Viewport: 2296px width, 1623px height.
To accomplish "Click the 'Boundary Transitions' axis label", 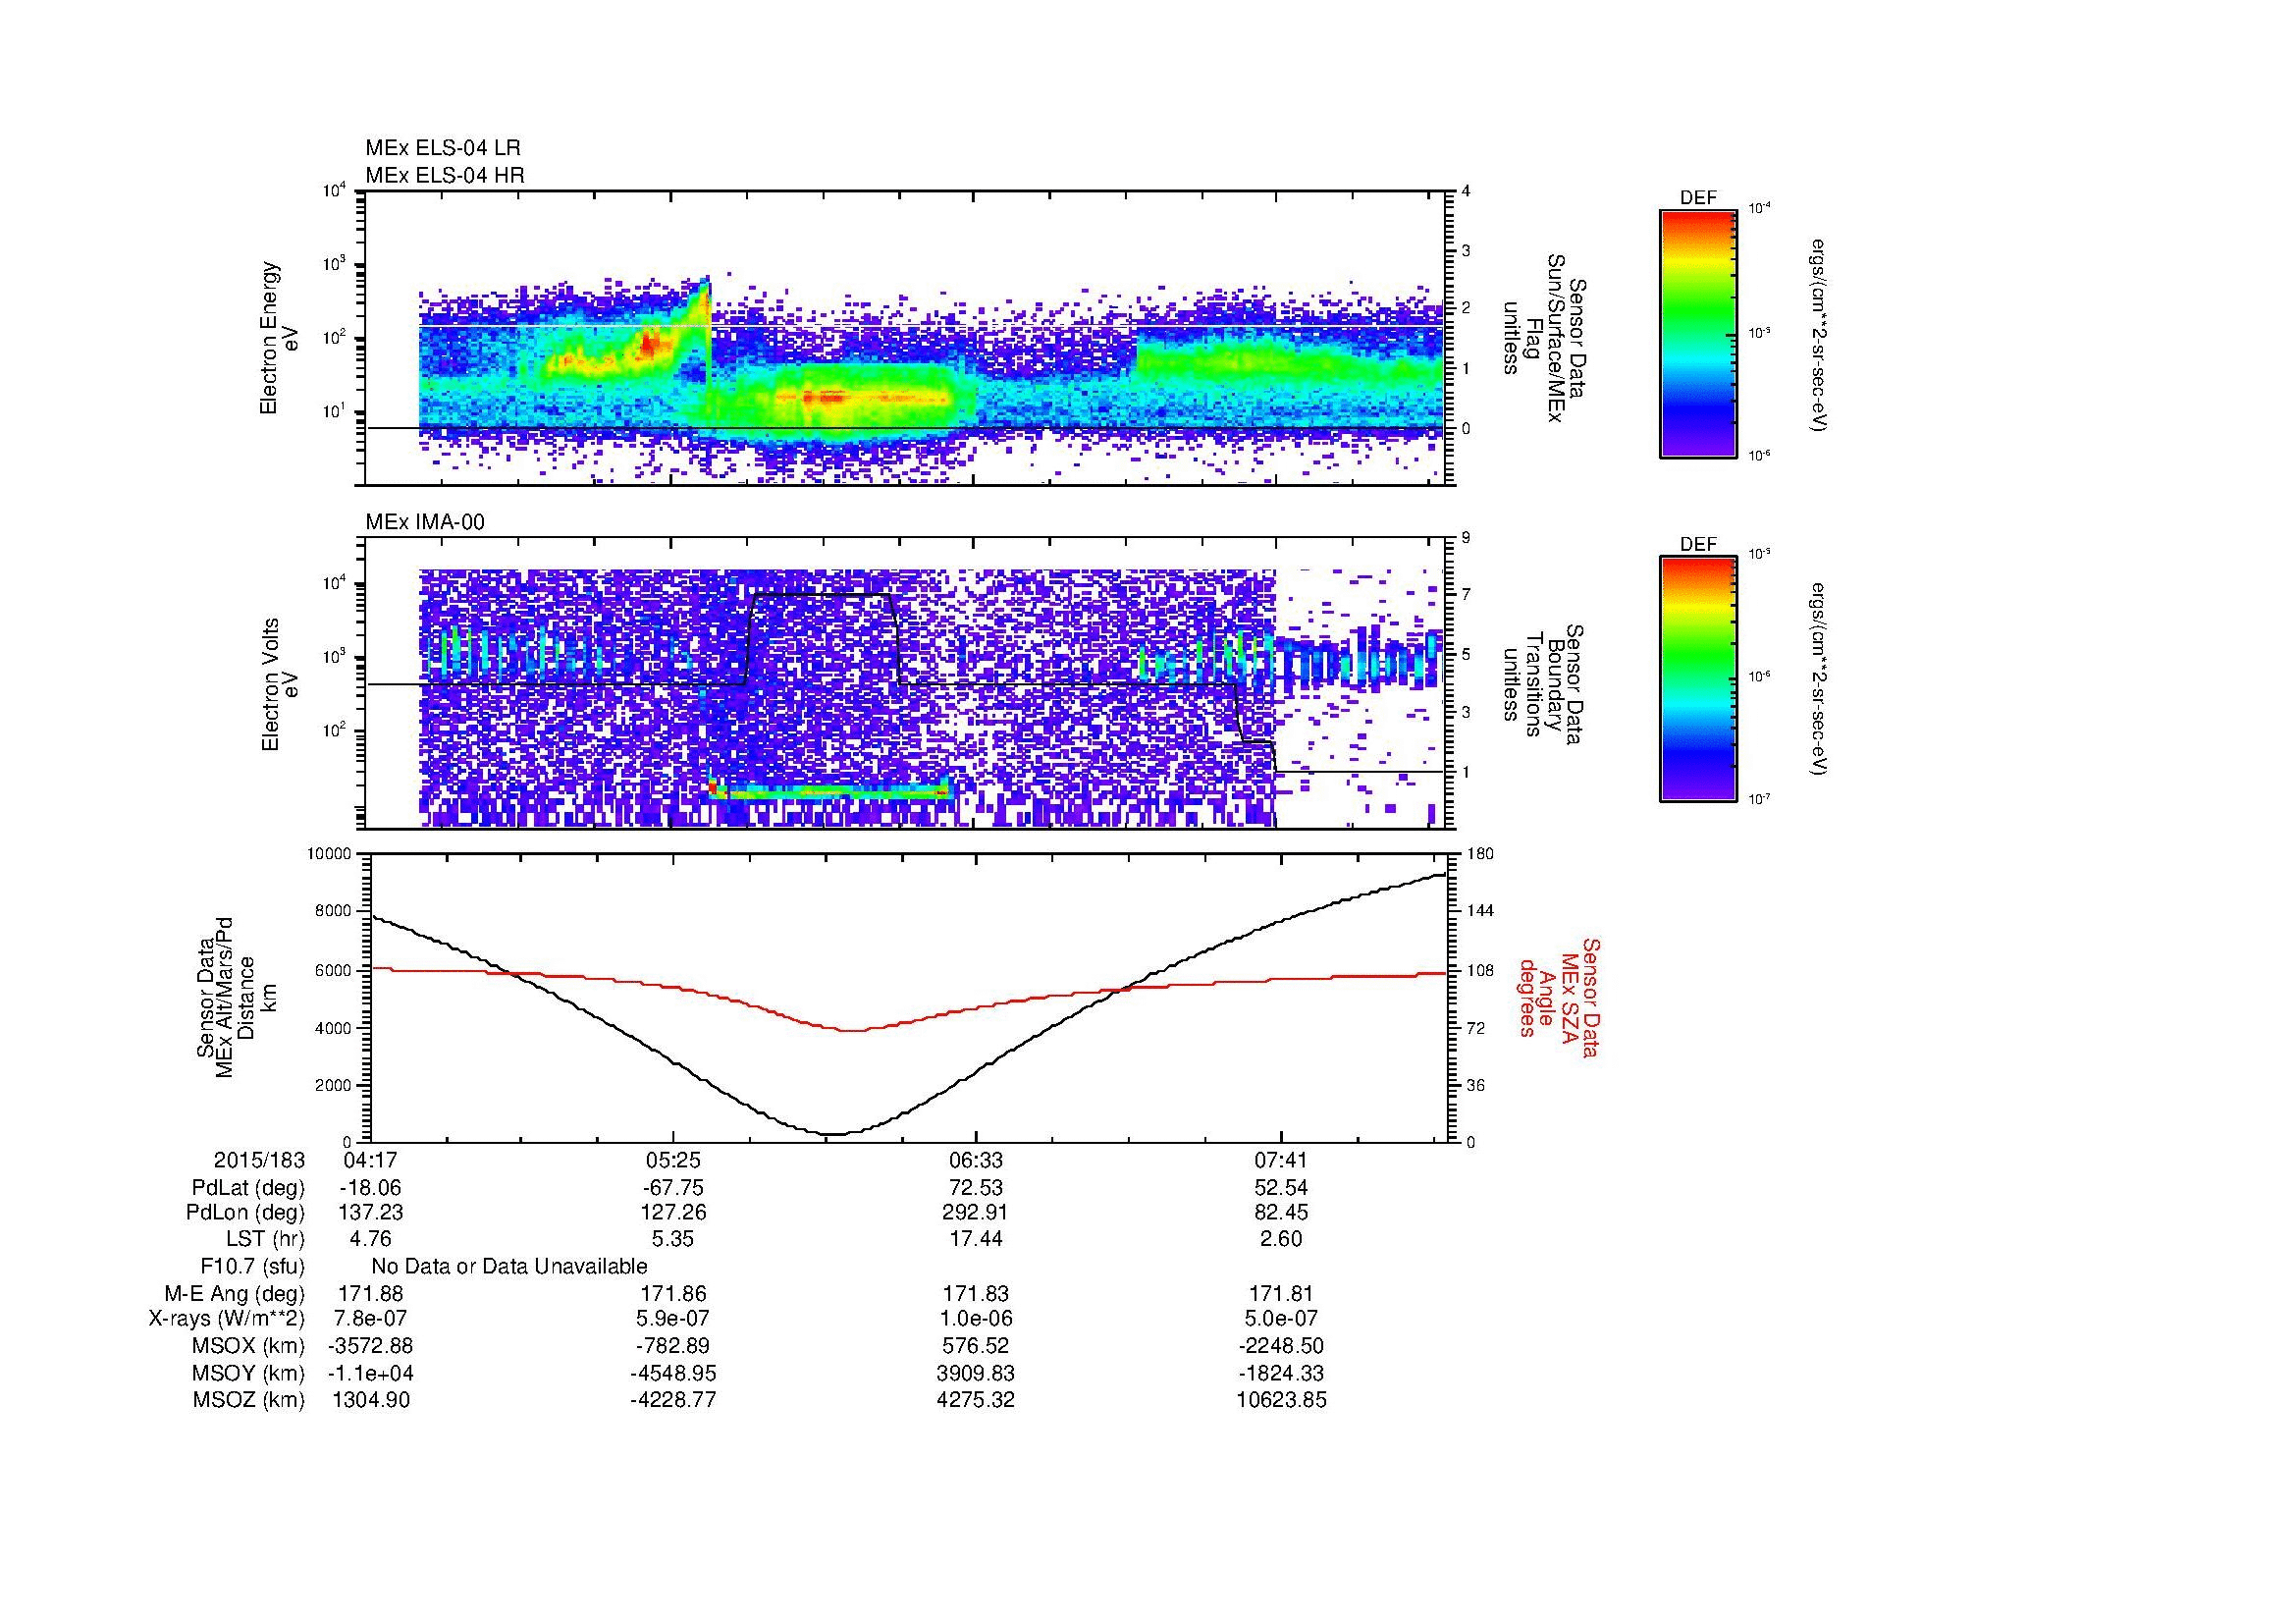I will tap(1545, 684).
